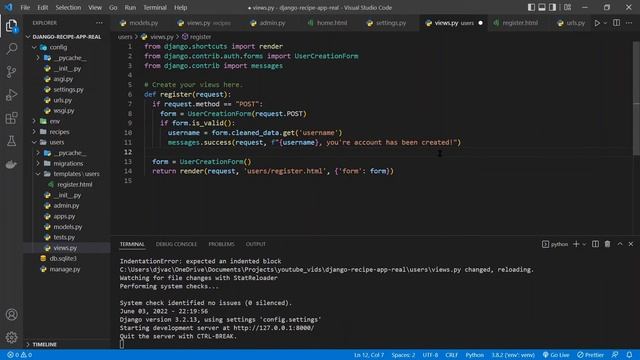Open the Selection menu
The height and width of the screenshot is (360, 640).
pyautogui.click(x=68, y=7)
